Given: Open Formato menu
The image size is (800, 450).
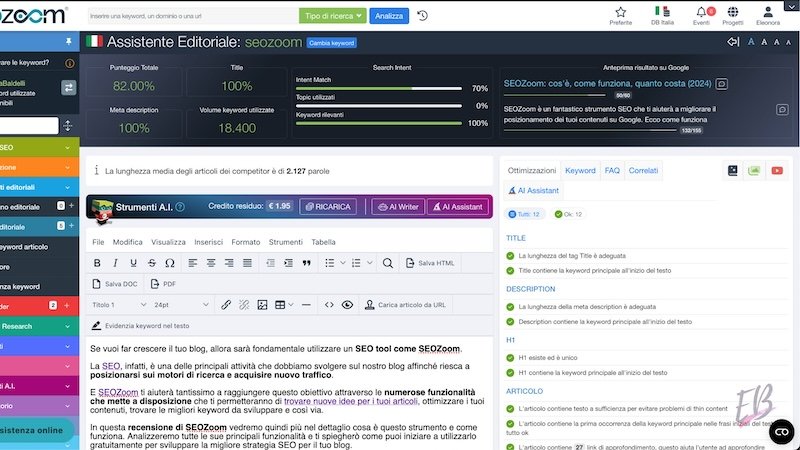Looking at the screenshot, I should pyautogui.click(x=245, y=242).
